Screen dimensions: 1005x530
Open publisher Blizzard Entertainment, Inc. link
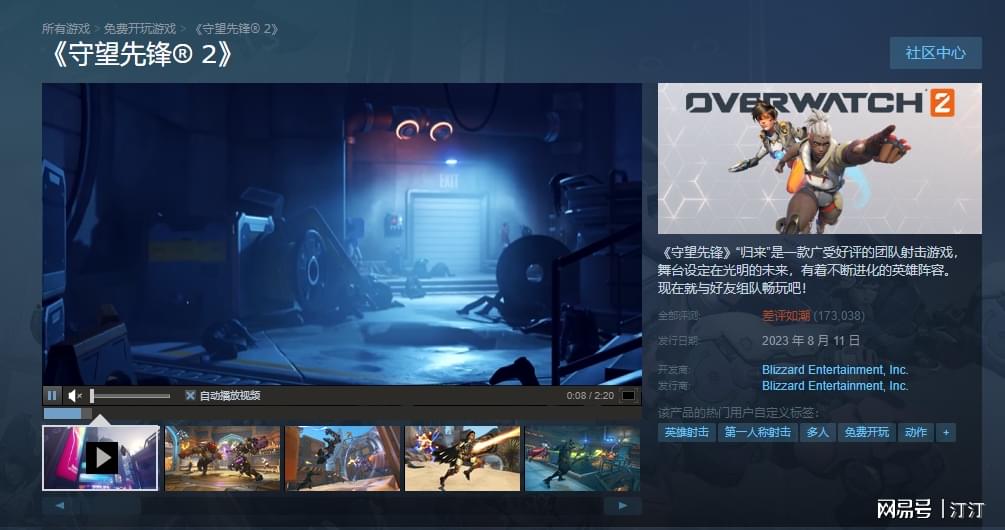[835, 386]
